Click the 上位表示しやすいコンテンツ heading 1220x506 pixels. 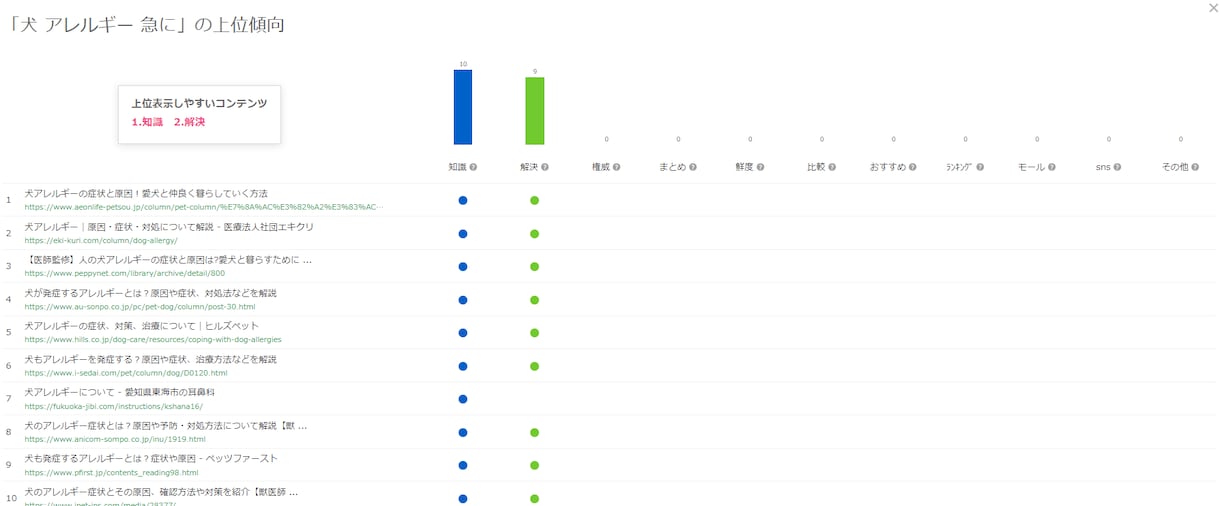(199, 103)
